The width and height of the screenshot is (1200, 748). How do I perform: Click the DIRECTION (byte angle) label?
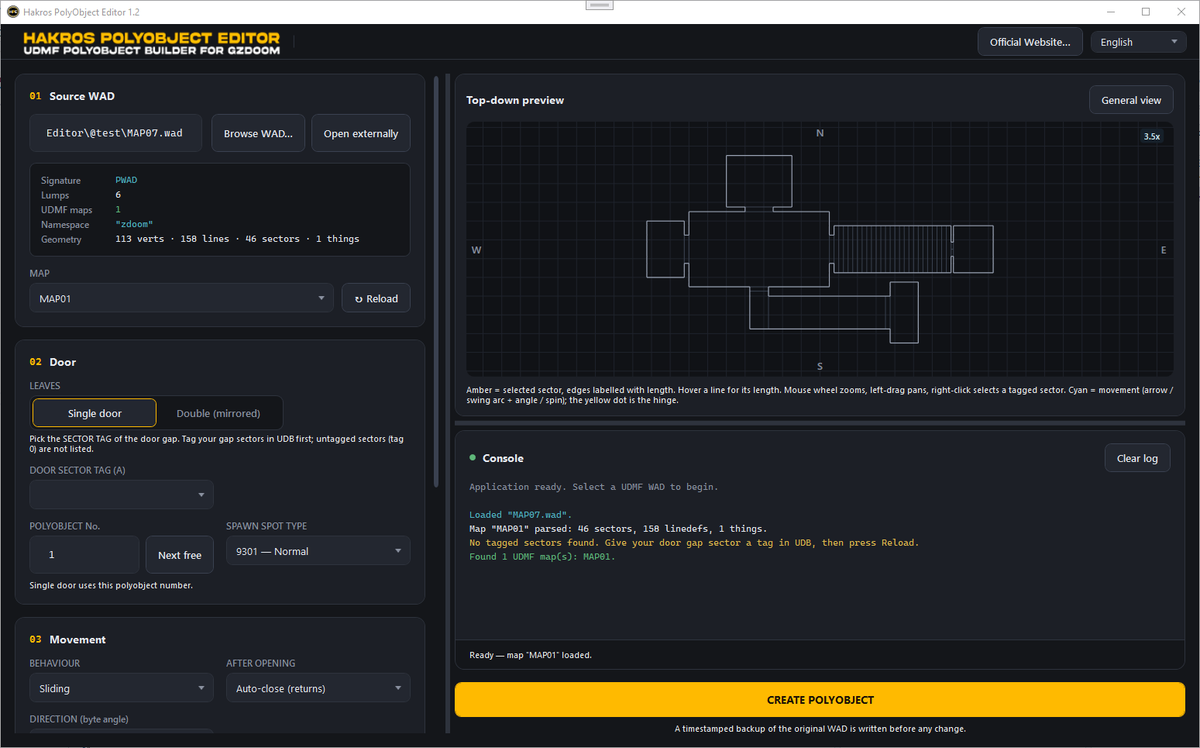tap(81, 719)
